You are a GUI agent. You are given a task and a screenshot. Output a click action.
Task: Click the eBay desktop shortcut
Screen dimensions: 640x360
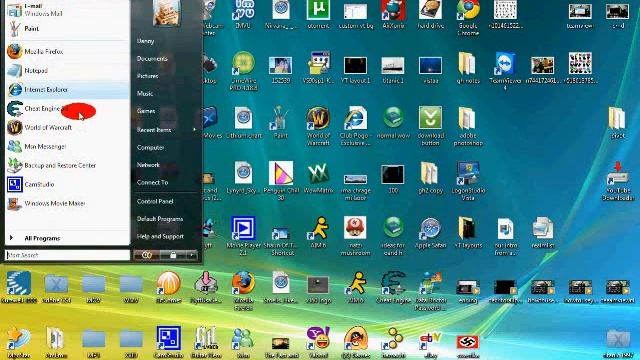[x=430, y=342]
